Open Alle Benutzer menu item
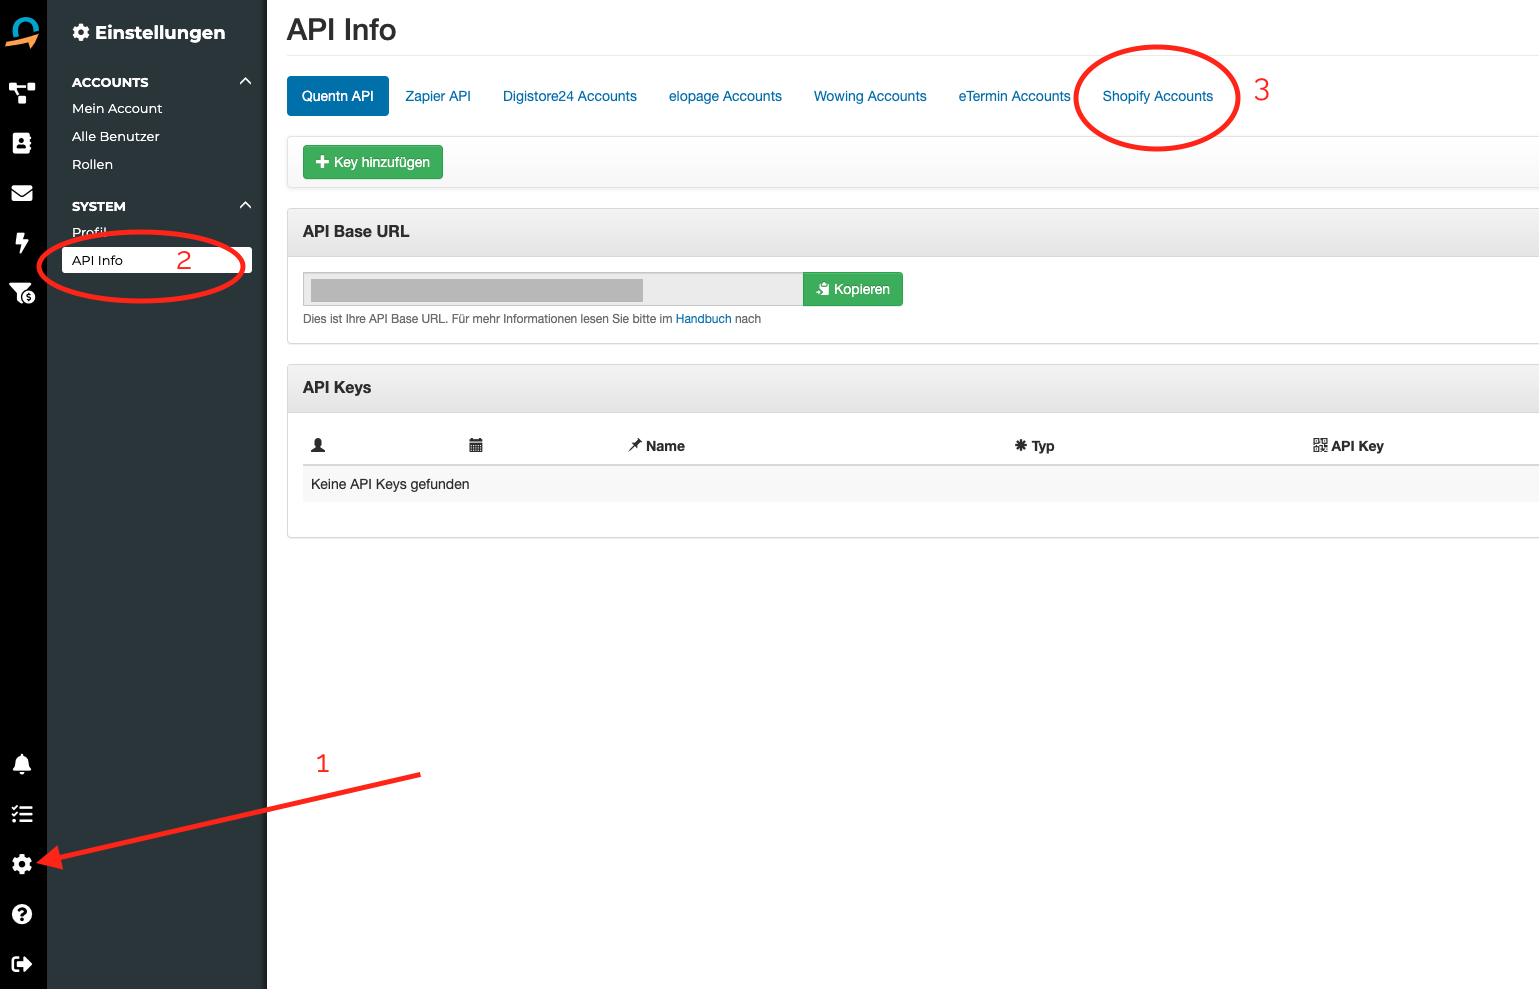1539x989 pixels. pos(116,136)
